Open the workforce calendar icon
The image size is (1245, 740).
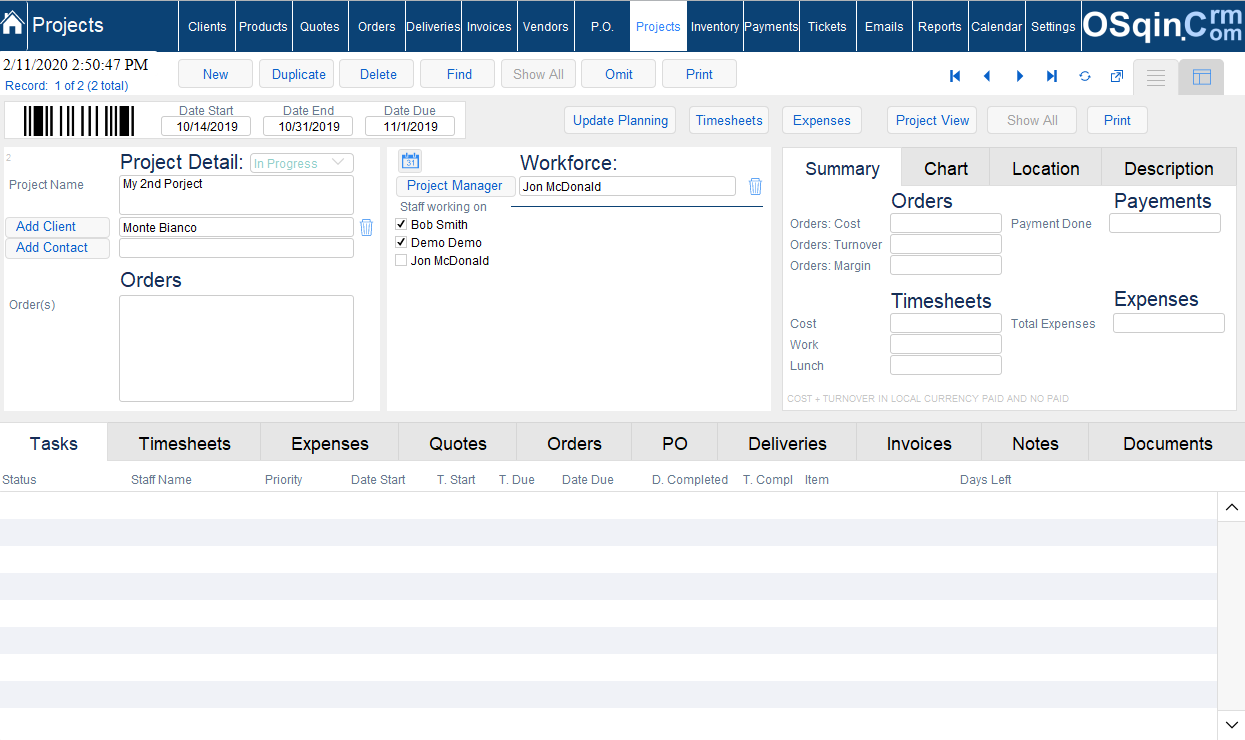click(410, 161)
